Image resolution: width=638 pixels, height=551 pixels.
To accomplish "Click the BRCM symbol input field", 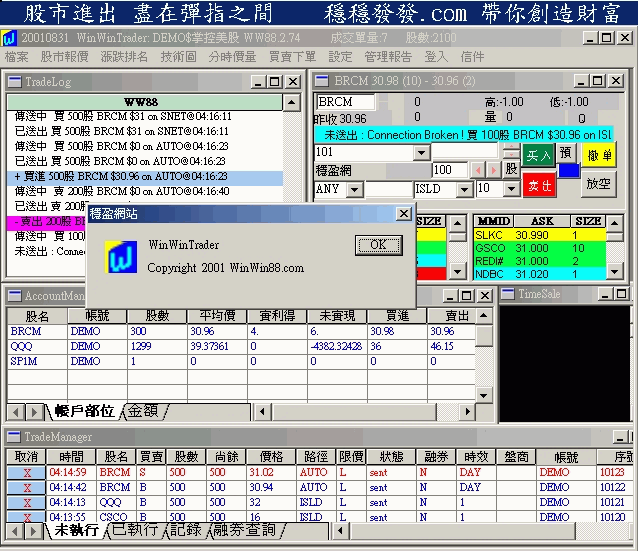I will tap(346, 102).
